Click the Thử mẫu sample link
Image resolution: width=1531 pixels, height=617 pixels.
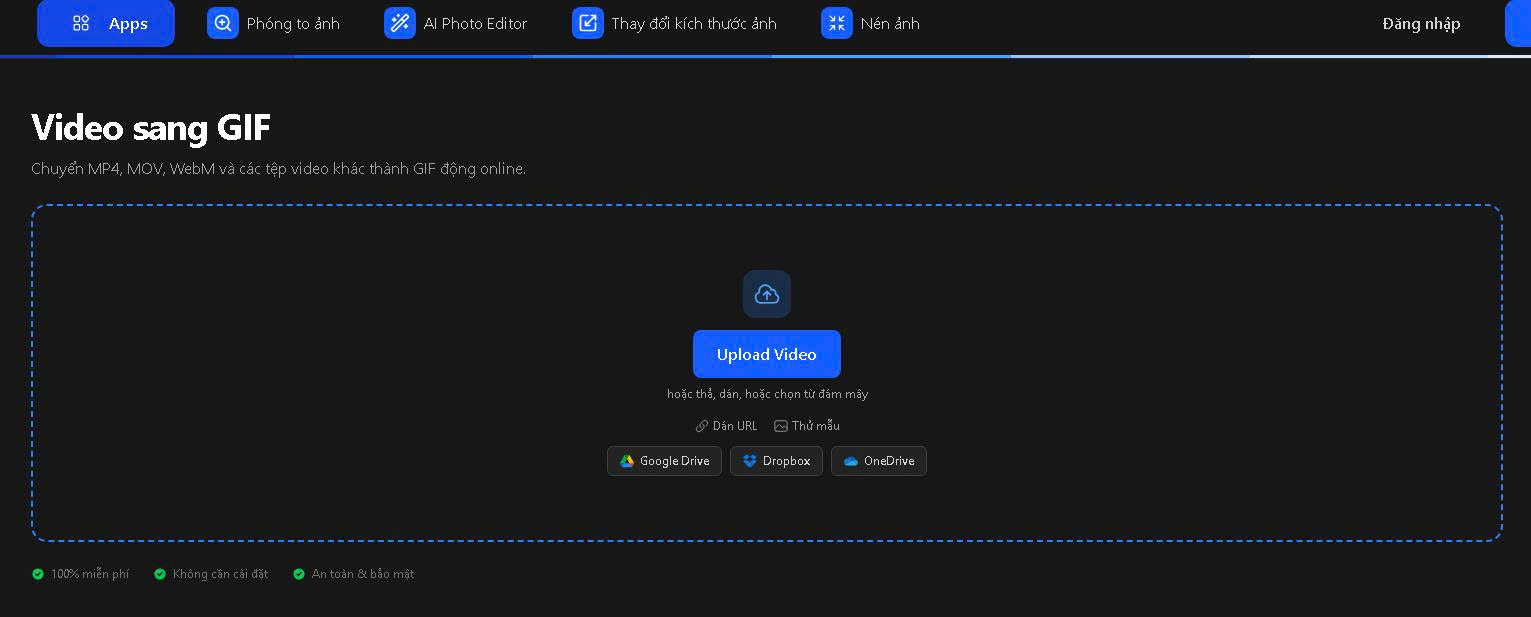pyautogui.click(x=807, y=426)
